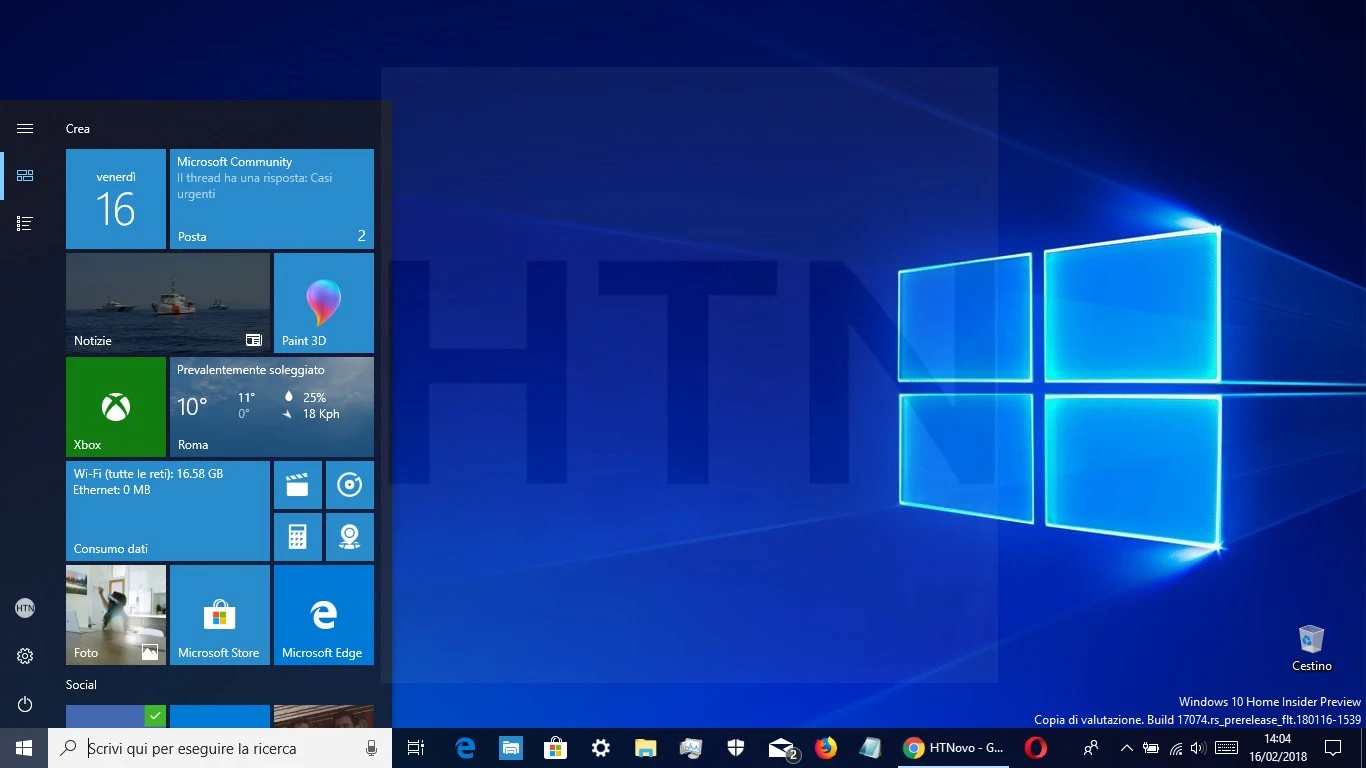Open the volume speaker tray icon
Screen dimensions: 1366x768
(x=1198, y=748)
